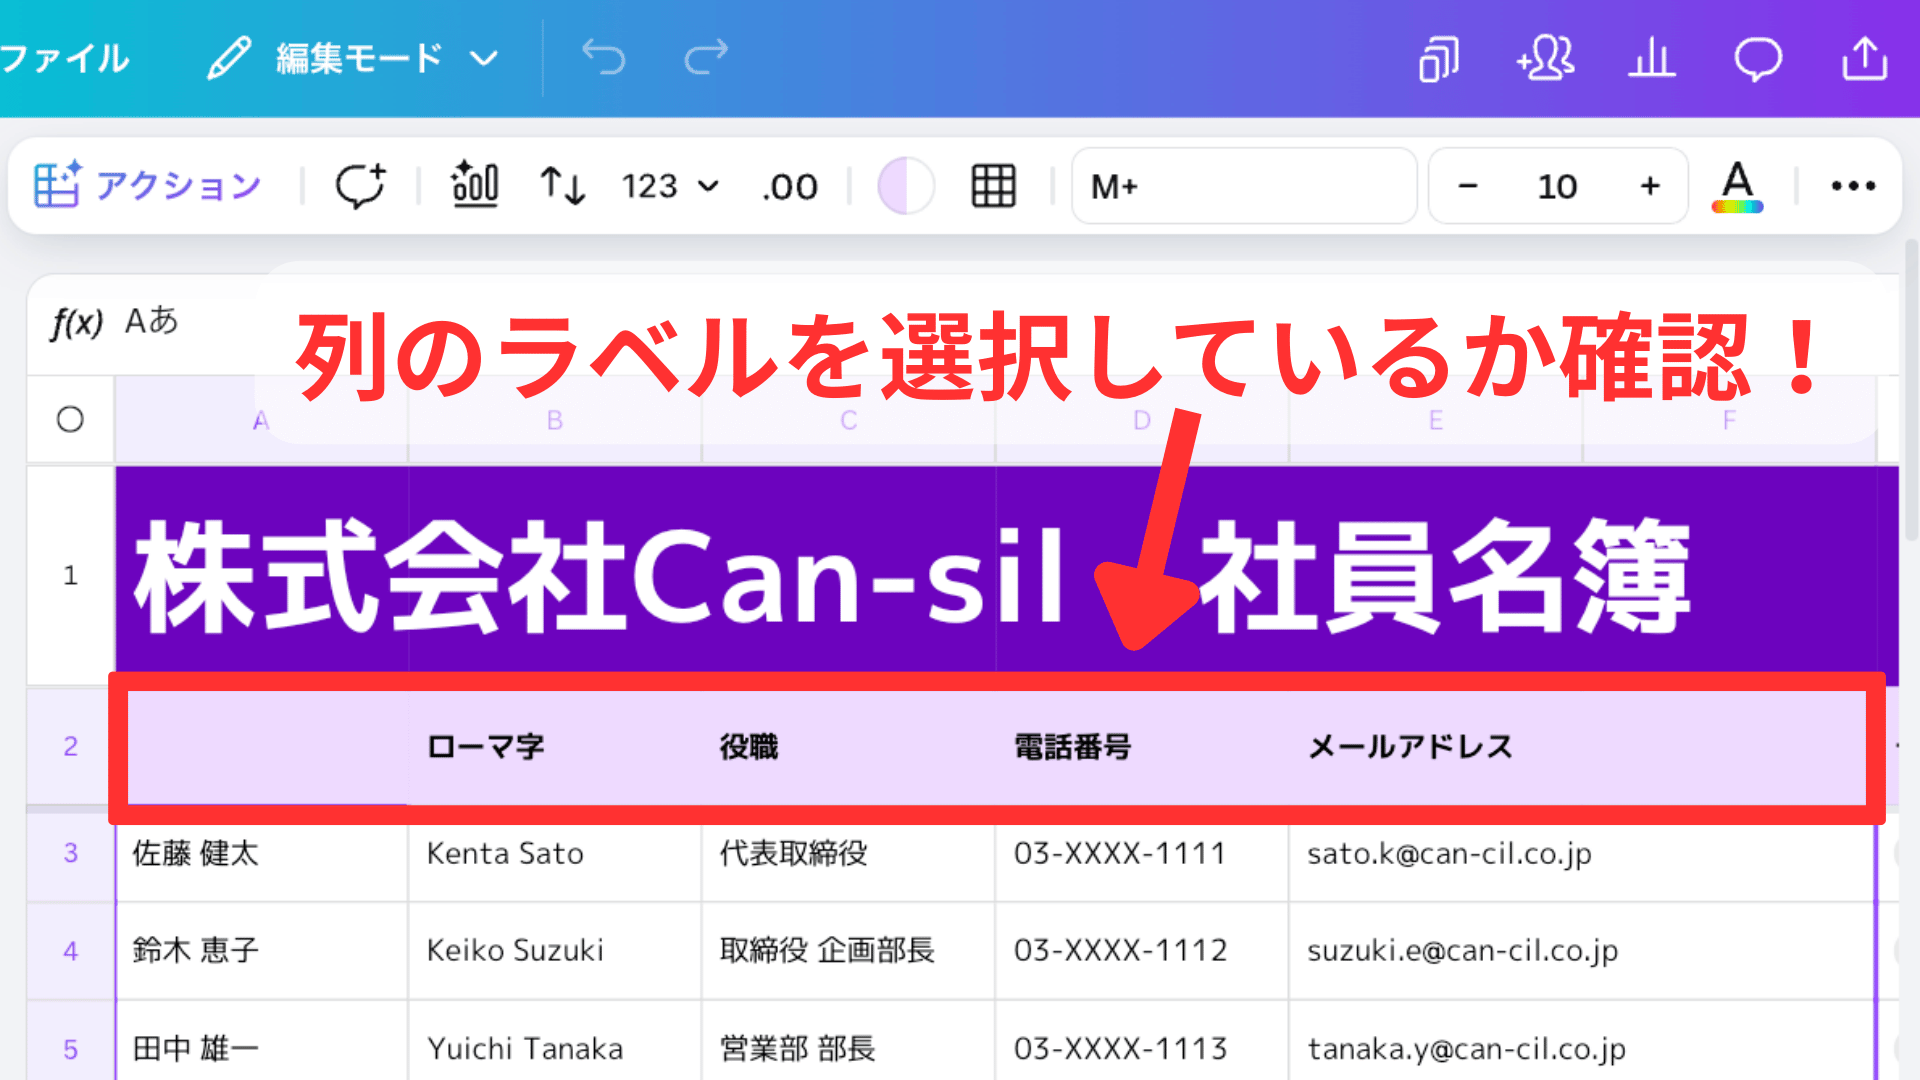Click the share upload icon
Screen dimensions: 1920x1080
point(1865,58)
